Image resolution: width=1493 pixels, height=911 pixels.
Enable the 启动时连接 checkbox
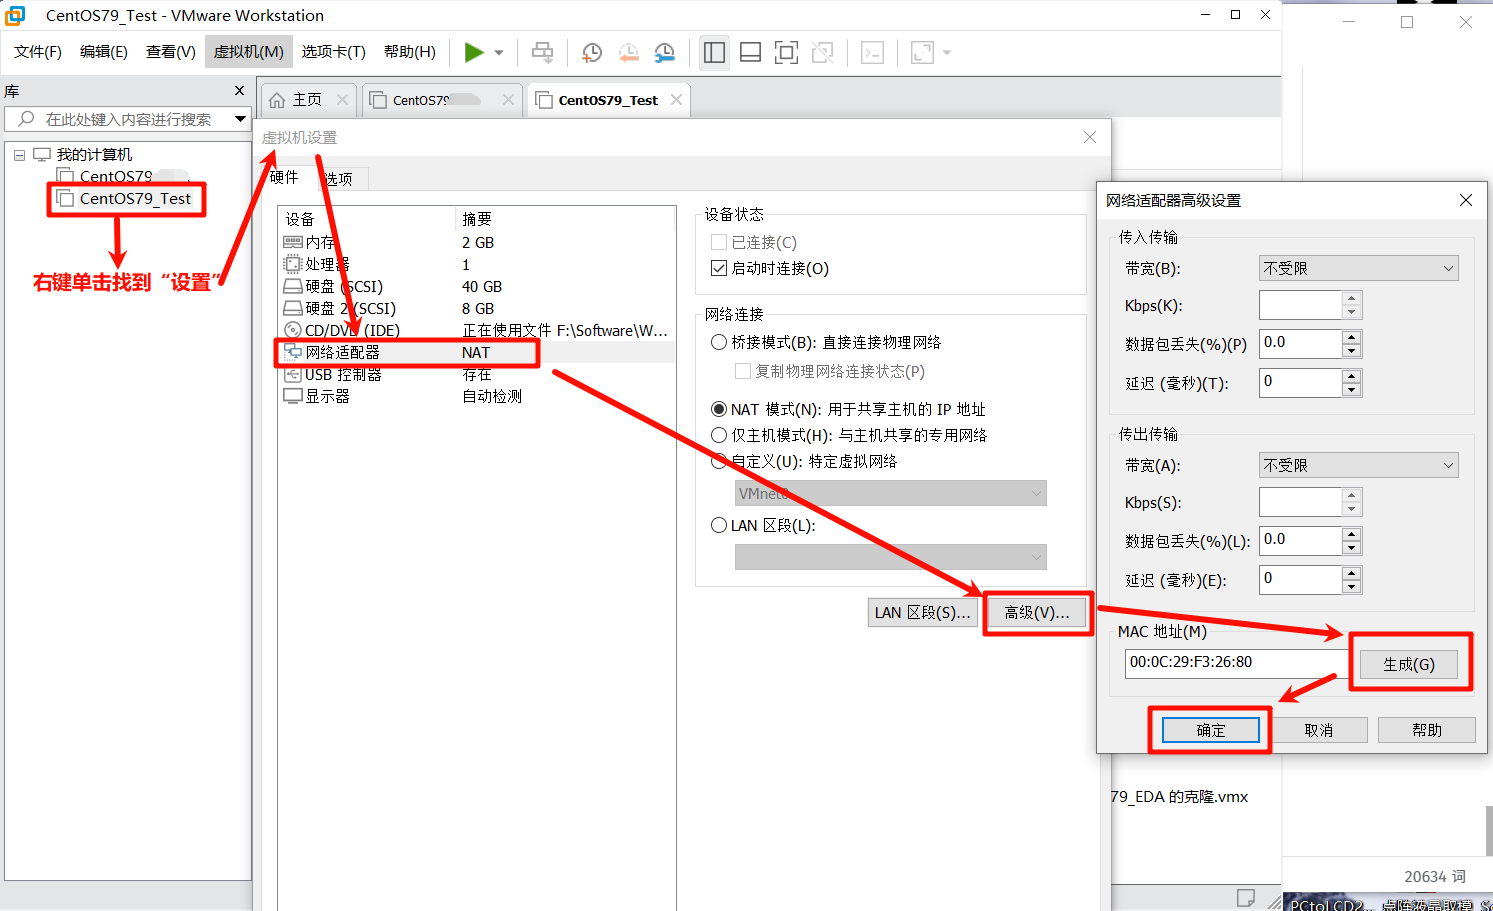click(x=718, y=268)
